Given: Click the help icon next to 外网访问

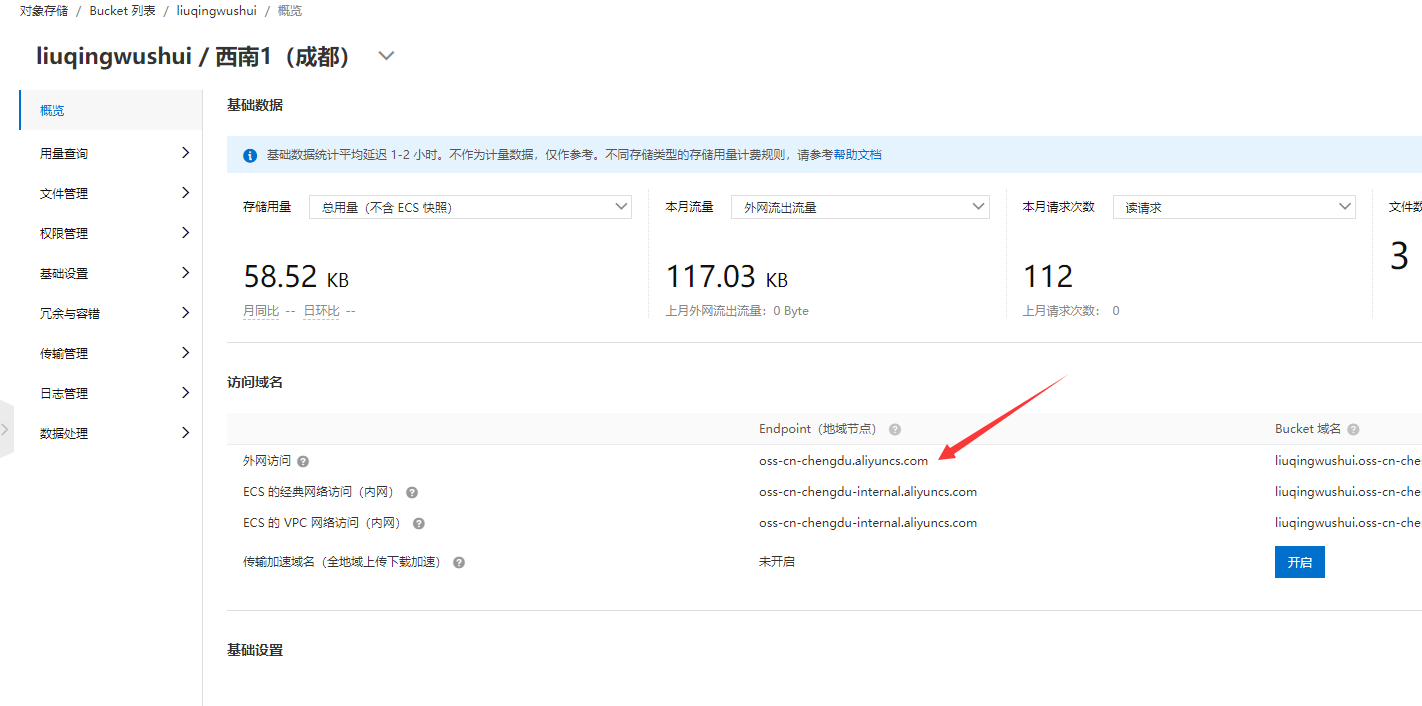Looking at the screenshot, I should pyautogui.click(x=301, y=460).
